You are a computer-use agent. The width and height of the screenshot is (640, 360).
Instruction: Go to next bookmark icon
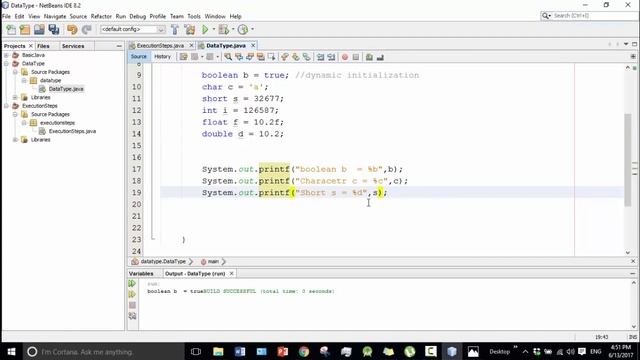296,57
